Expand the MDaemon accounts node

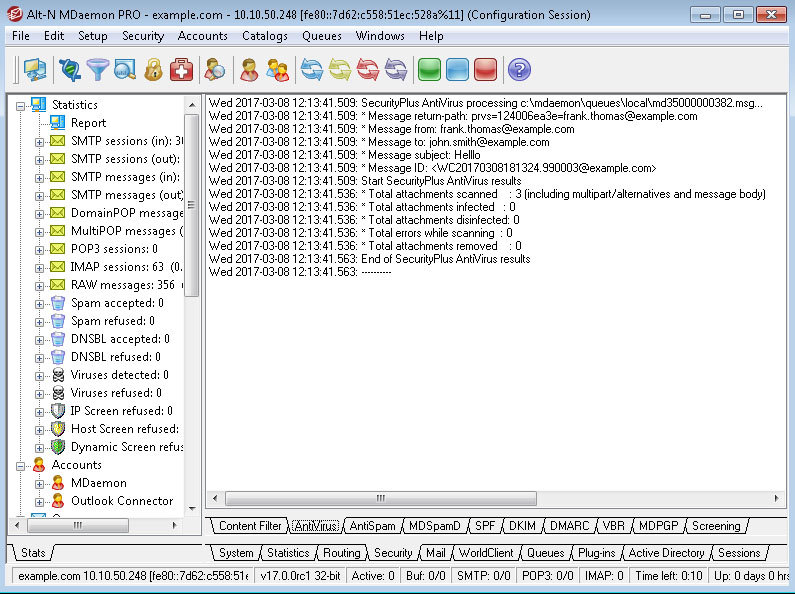coord(39,484)
